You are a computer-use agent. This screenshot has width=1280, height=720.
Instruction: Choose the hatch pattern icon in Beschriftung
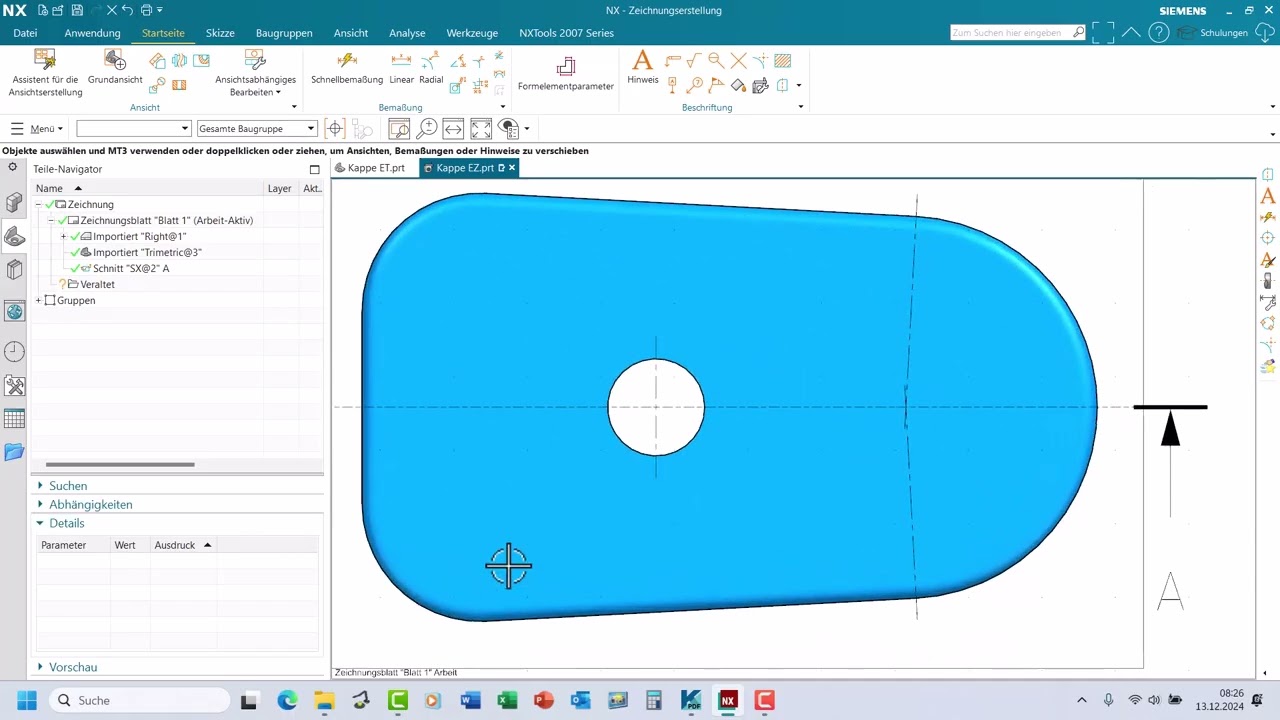tap(783, 61)
